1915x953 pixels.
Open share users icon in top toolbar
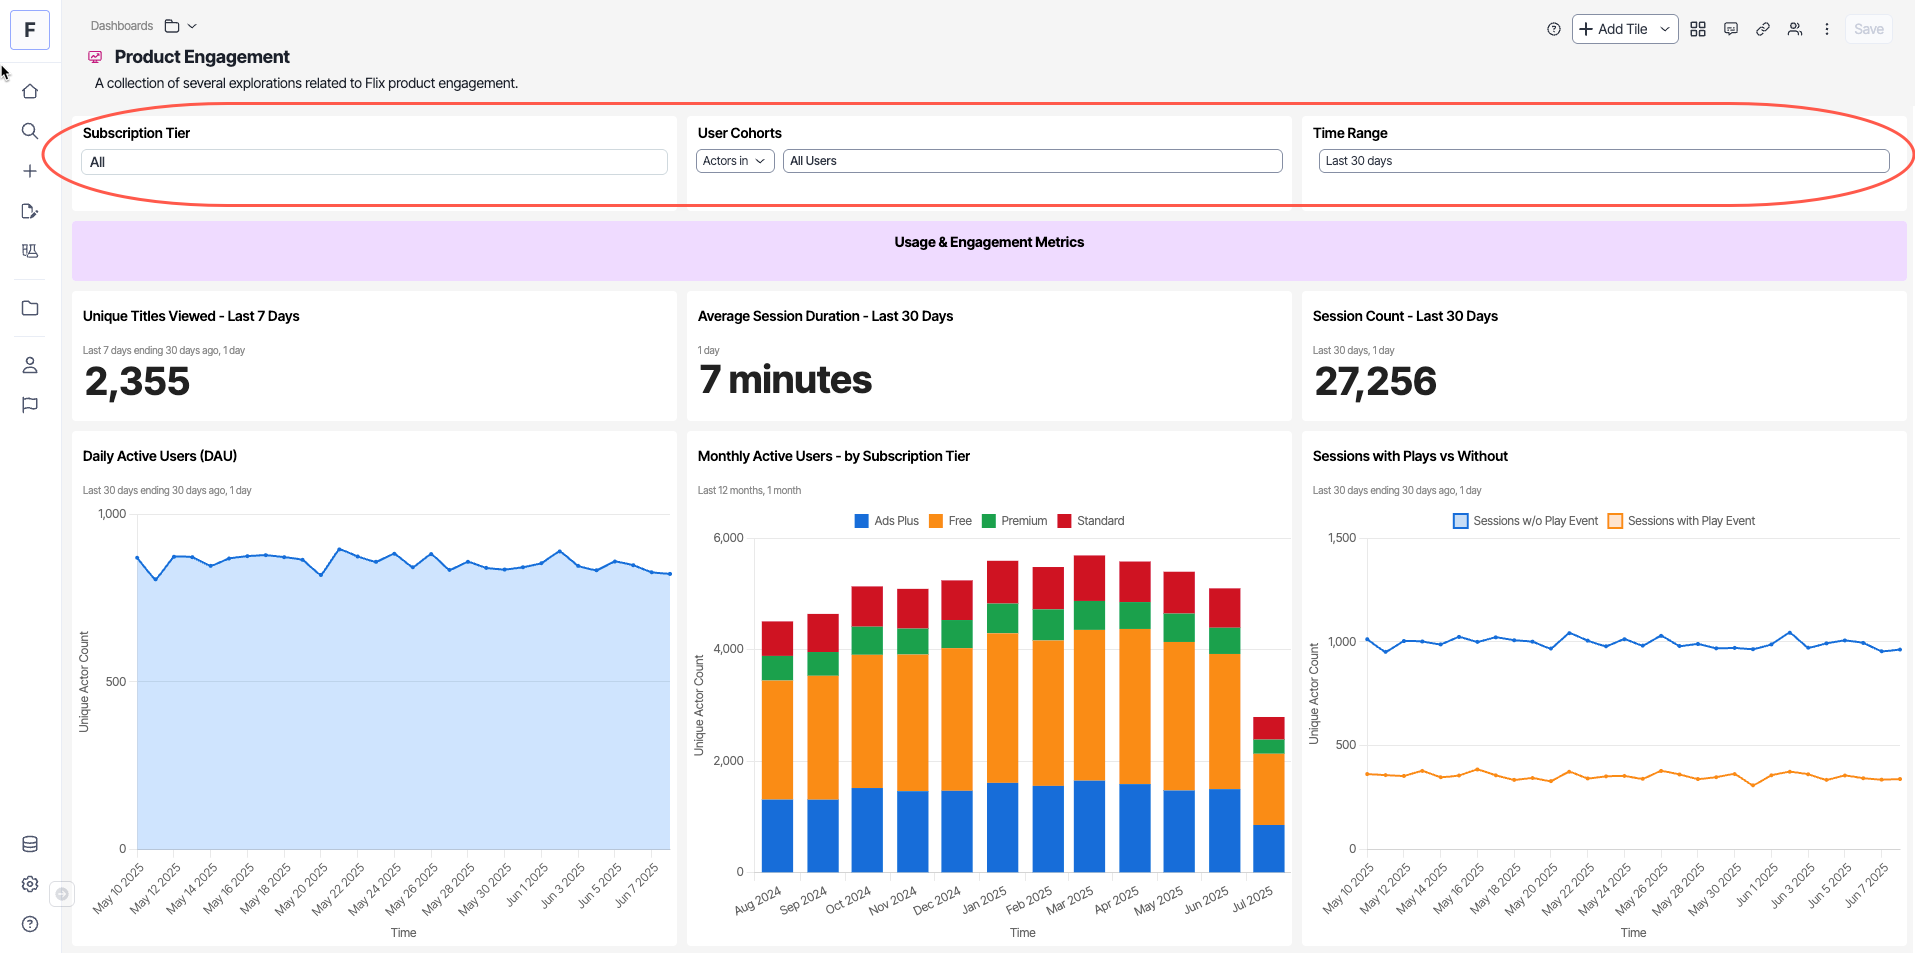pos(1795,29)
